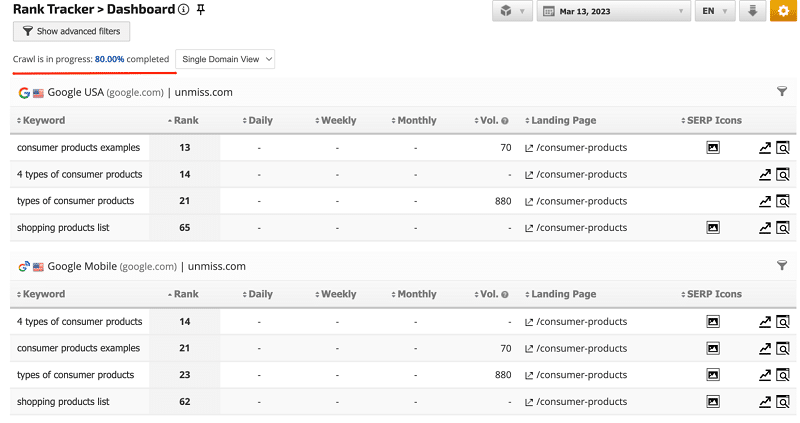
Task: Sort Google USA table by SERP Icons
Action: coord(711,120)
